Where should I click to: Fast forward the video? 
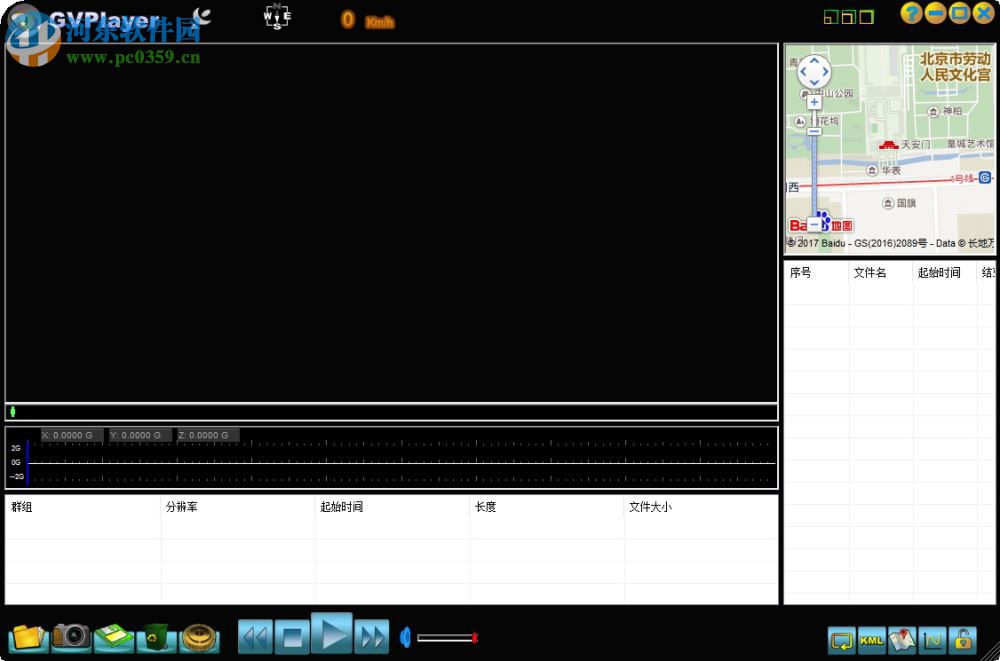(x=371, y=636)
